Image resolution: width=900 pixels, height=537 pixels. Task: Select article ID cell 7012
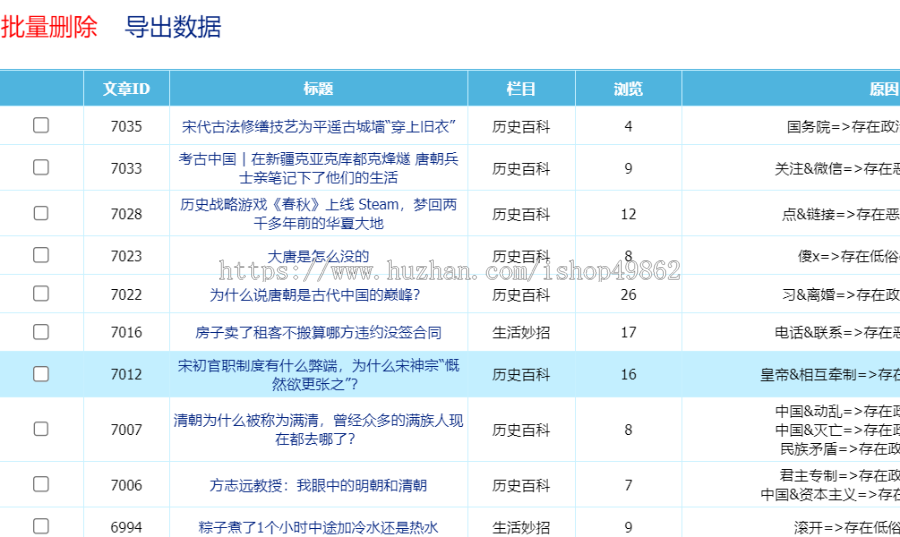click(126, 375)
